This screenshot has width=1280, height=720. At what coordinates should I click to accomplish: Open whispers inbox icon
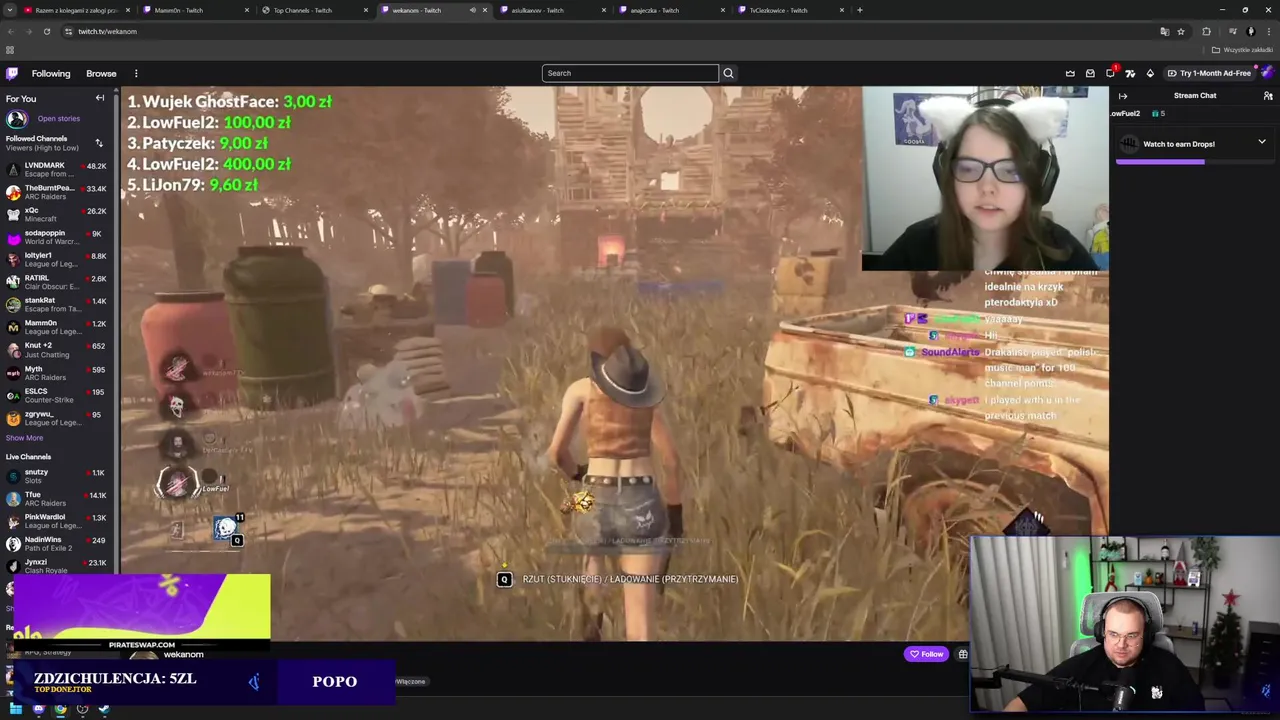tap(1090, 73)
